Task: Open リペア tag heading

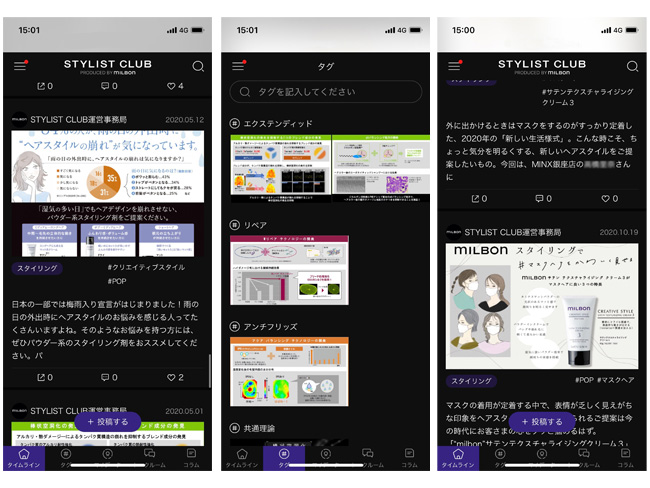Action: point(255,225)
